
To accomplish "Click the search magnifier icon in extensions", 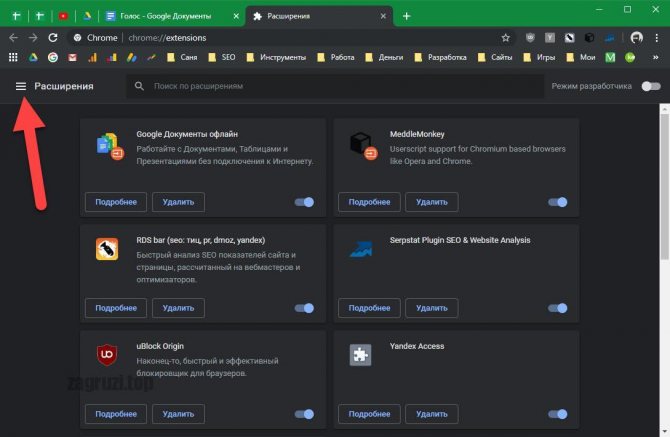I will point(139,86).
